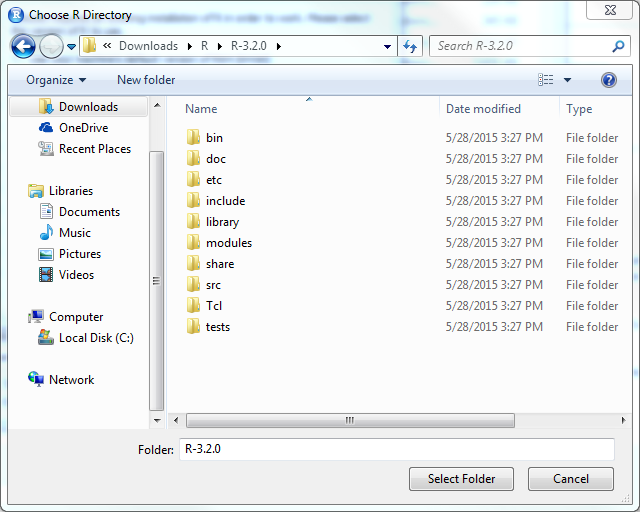Select the library folder

(222, 222)
